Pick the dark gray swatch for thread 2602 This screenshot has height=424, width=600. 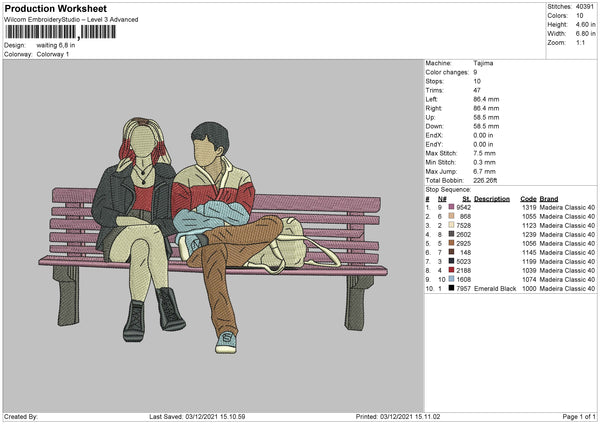click(451, 234)
